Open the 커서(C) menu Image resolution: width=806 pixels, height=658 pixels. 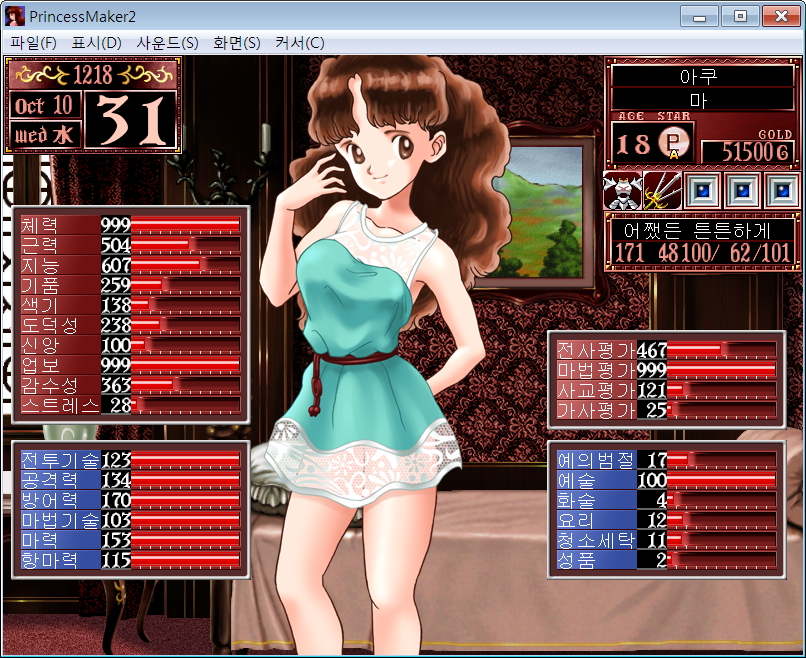click(x=300, y=43)
